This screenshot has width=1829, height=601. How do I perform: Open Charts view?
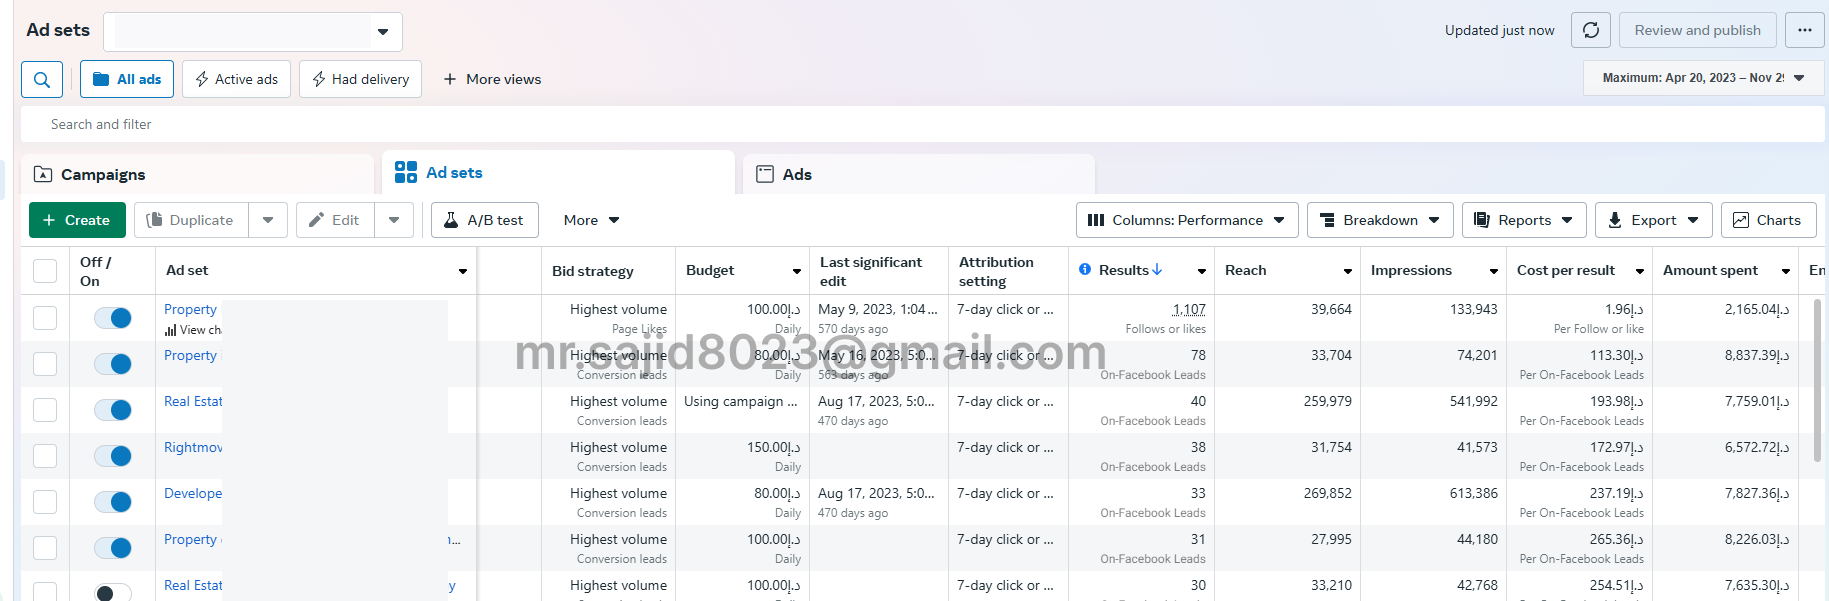(x=1767, y=220)
